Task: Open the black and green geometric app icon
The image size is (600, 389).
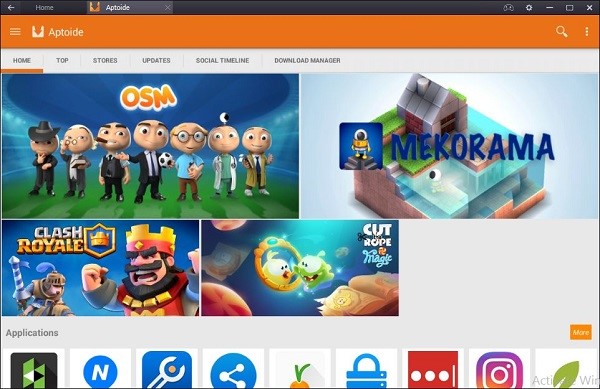Action: click(34, 370)
